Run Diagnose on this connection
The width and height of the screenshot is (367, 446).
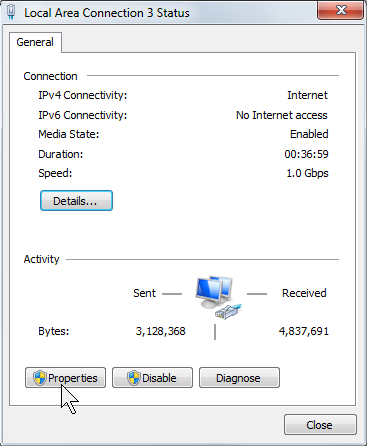pos(239,378)
